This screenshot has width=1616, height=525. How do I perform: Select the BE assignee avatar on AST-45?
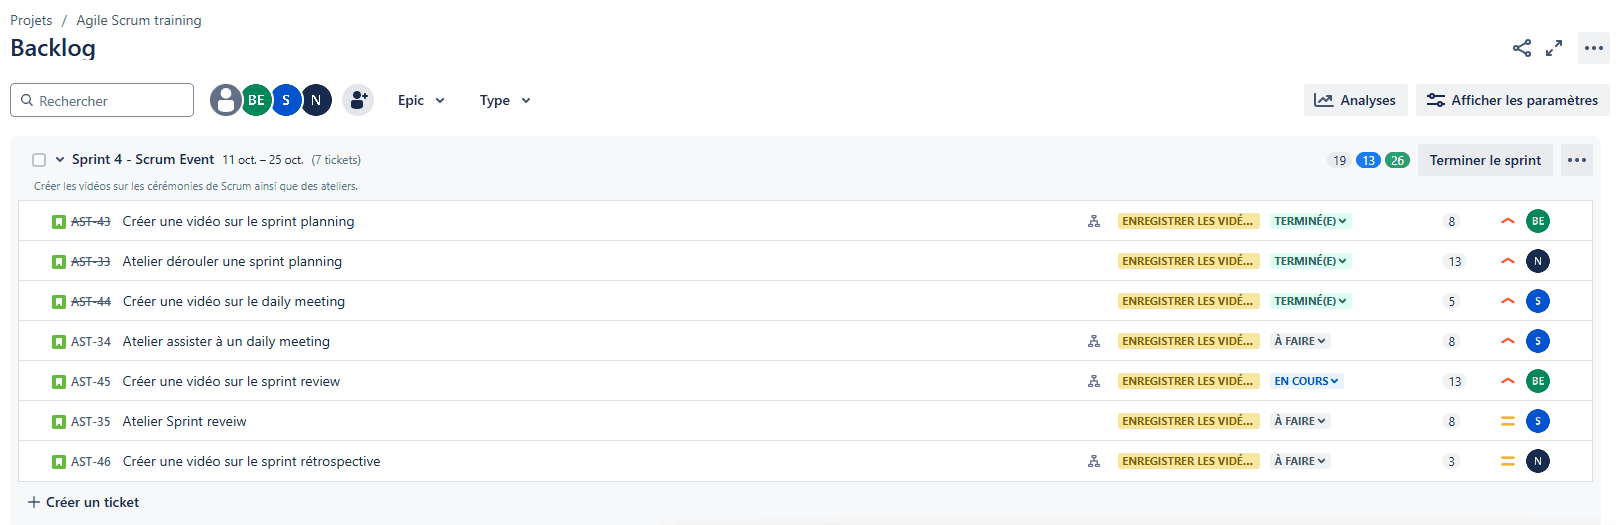click(x=1538, y=381)
